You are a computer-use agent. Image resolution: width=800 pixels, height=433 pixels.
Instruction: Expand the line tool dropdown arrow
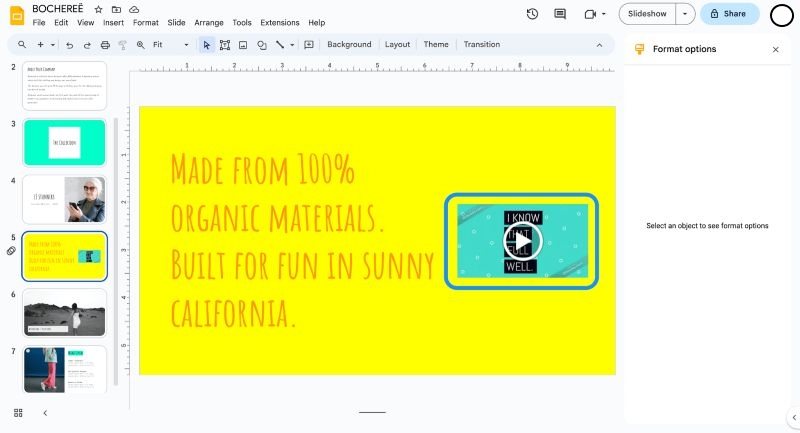coord(292,45)
